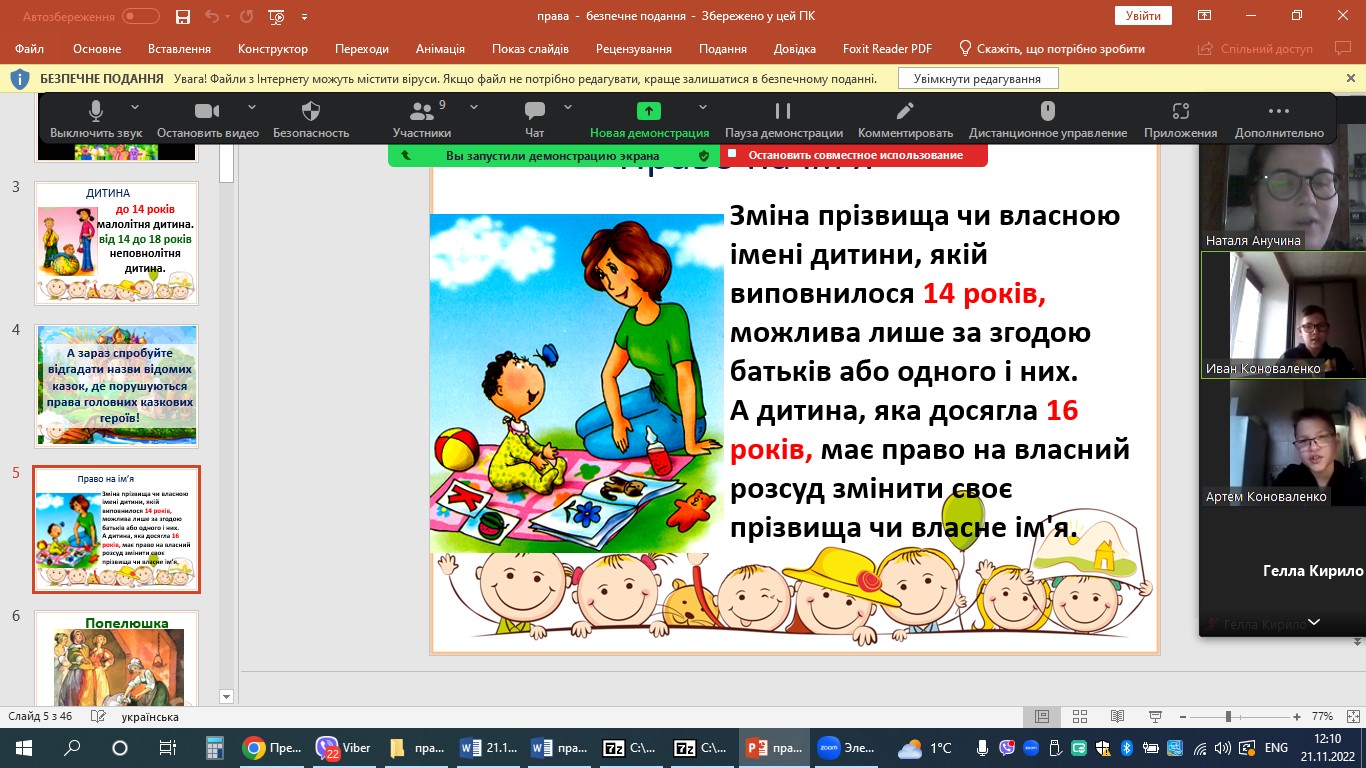The height and width of the screenshot is (768, 1366).
Task: Open the Анімація ribbon tab
Action: pos(440,49)
